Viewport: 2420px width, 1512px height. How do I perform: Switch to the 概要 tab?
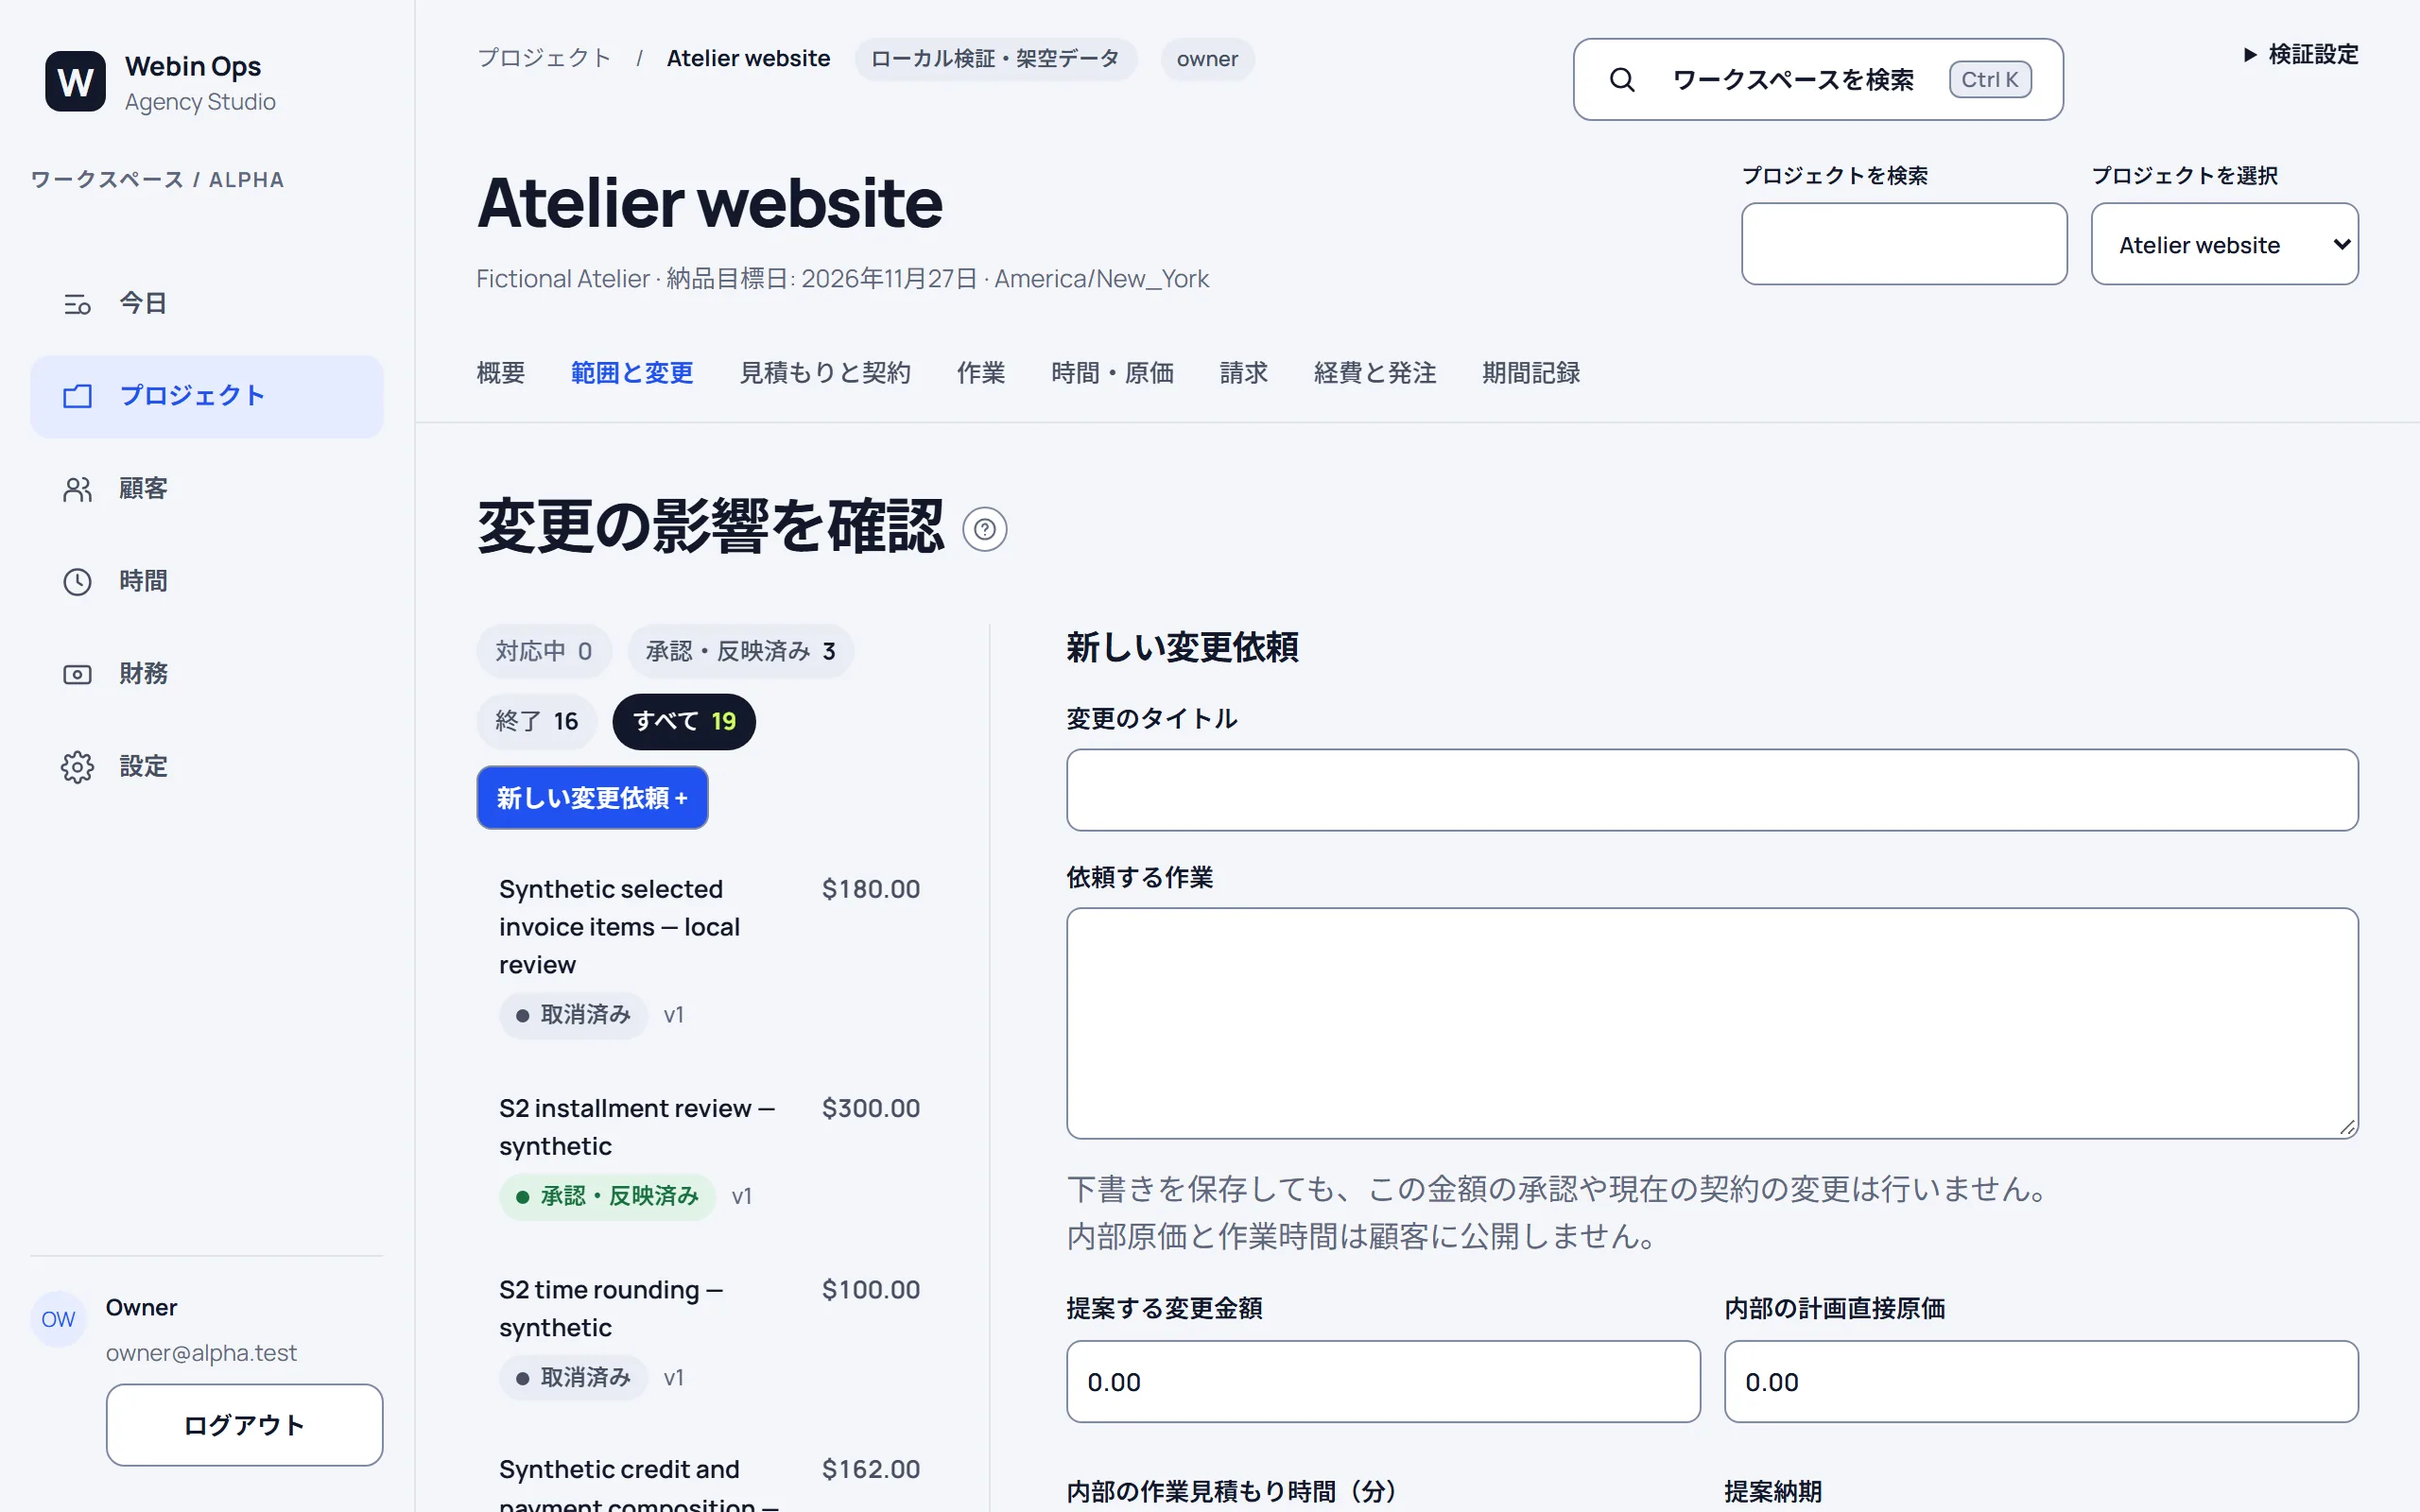click(500, 373)
